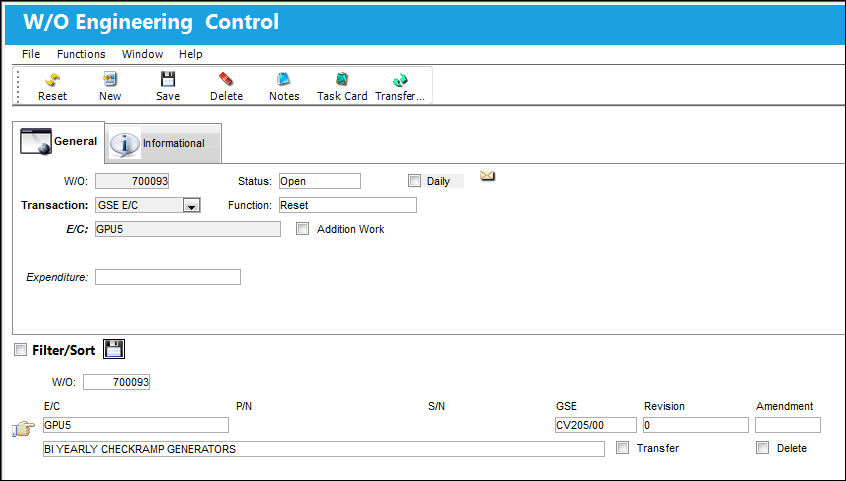Check the Addition Work checkbox

click(302, 229)
